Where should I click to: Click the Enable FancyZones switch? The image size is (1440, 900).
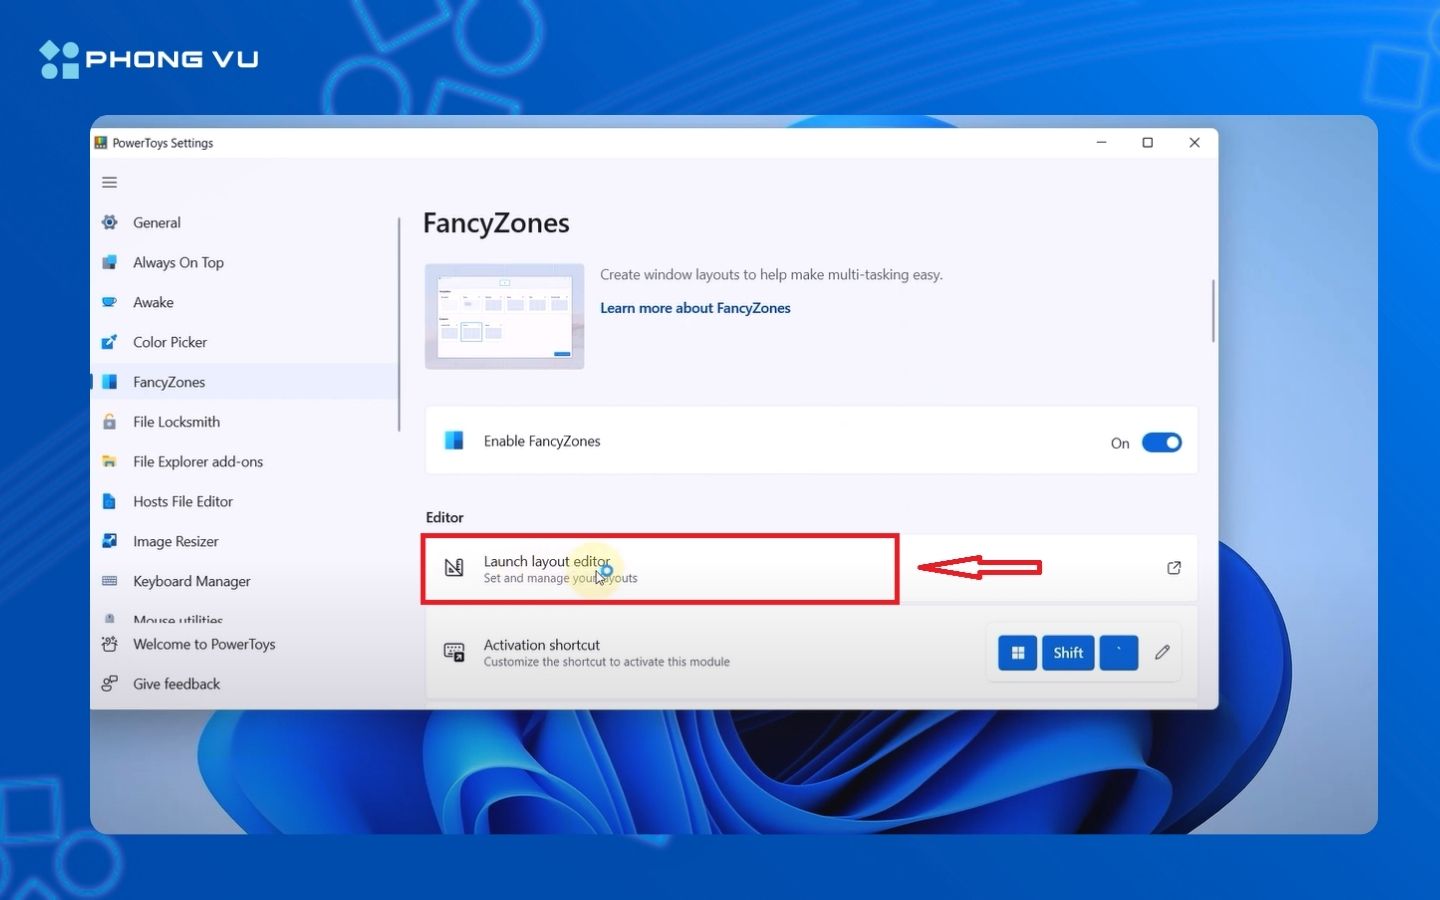(x=1162, y=441)
